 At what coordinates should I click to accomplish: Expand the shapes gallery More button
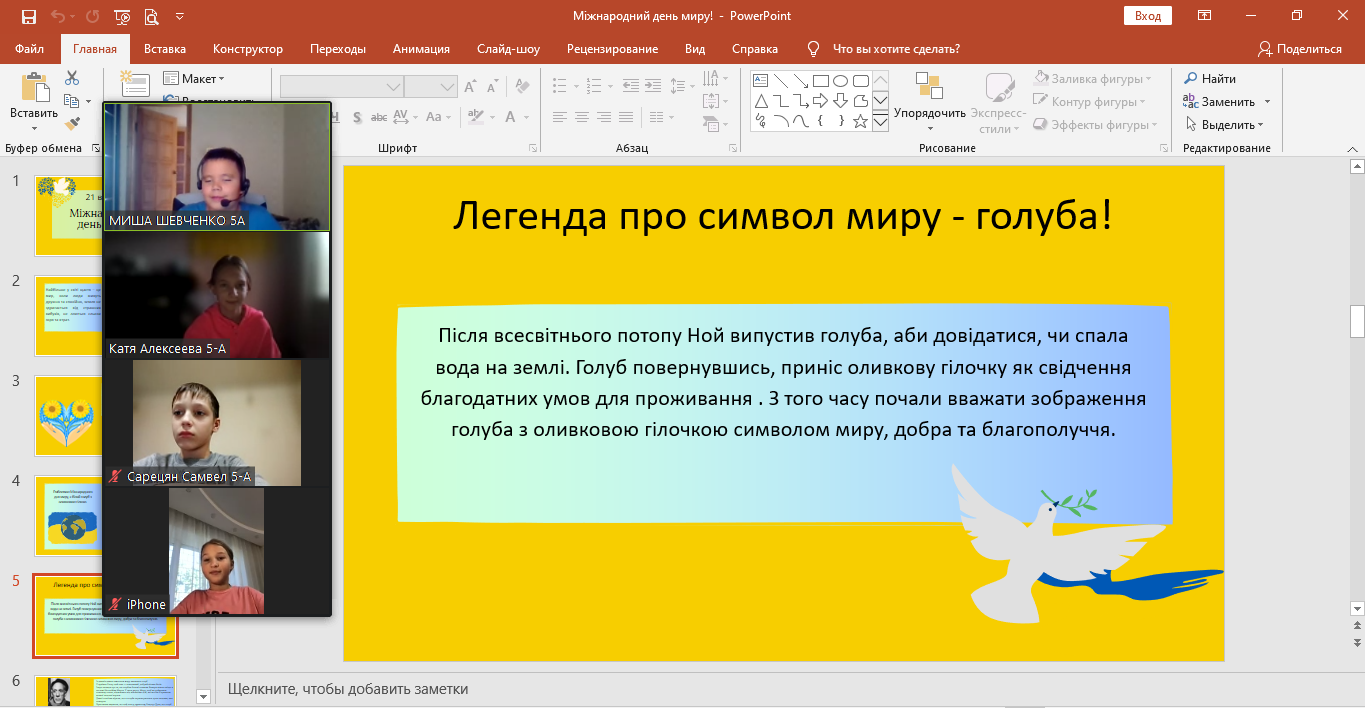click(880, 121)
